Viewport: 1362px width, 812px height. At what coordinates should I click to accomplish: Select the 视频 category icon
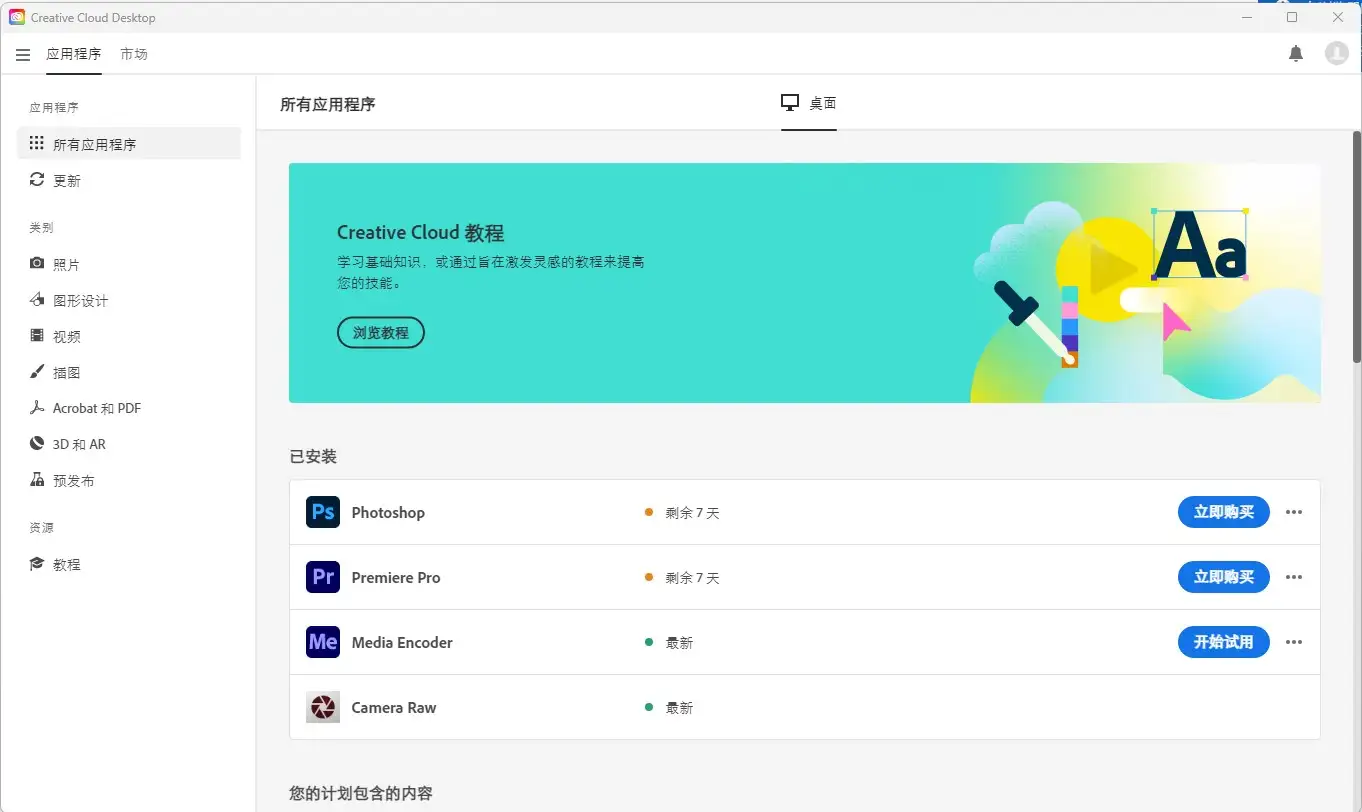[x=37, y=335]
